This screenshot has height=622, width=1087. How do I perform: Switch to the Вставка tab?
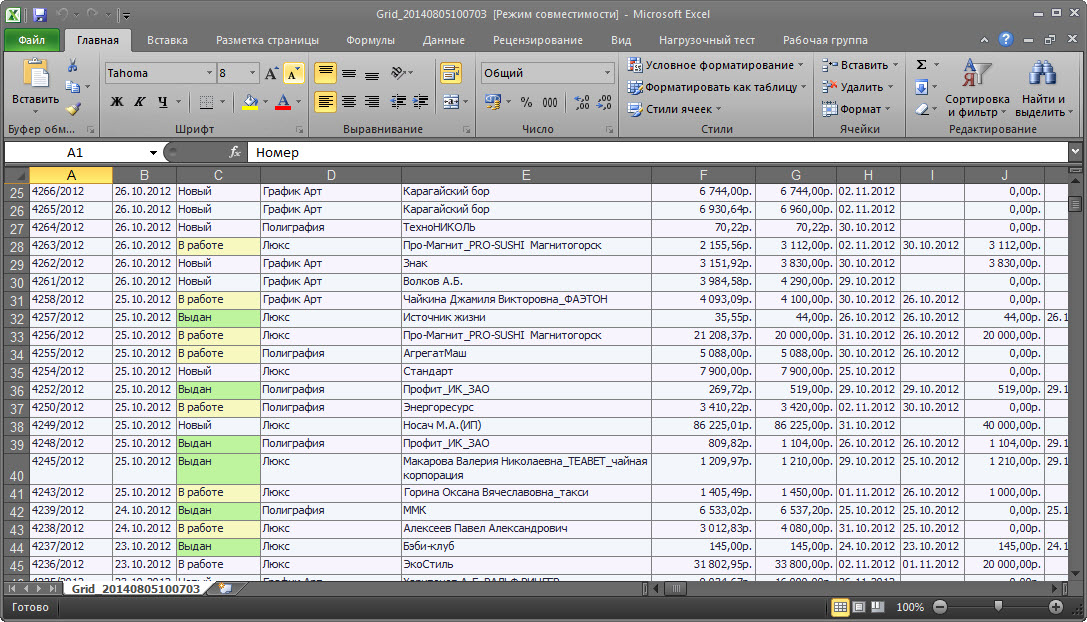(167, 40)
